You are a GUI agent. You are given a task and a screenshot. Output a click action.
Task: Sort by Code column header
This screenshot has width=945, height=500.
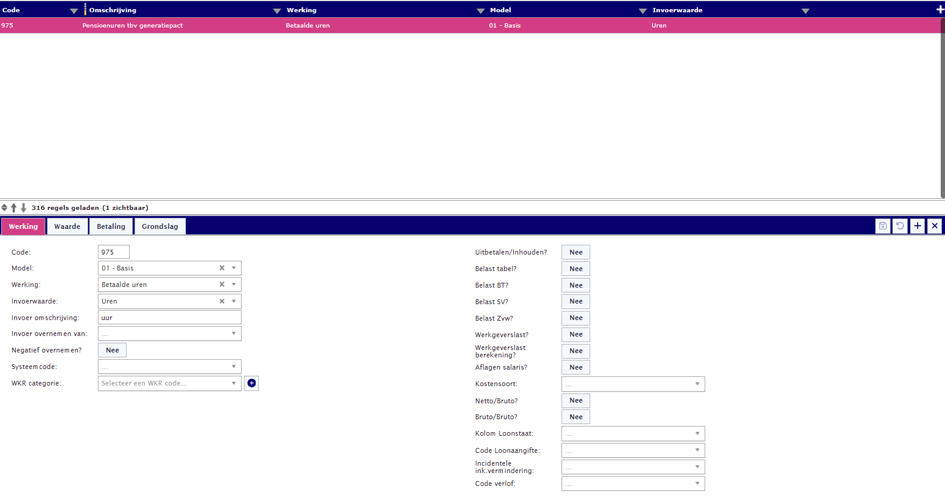pos(11,10)
